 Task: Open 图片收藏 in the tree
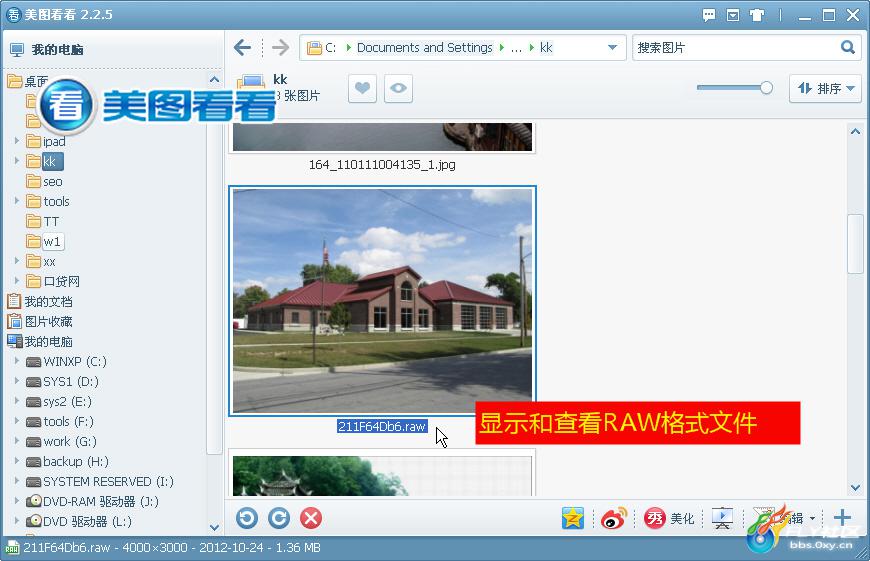coord(48,321)
